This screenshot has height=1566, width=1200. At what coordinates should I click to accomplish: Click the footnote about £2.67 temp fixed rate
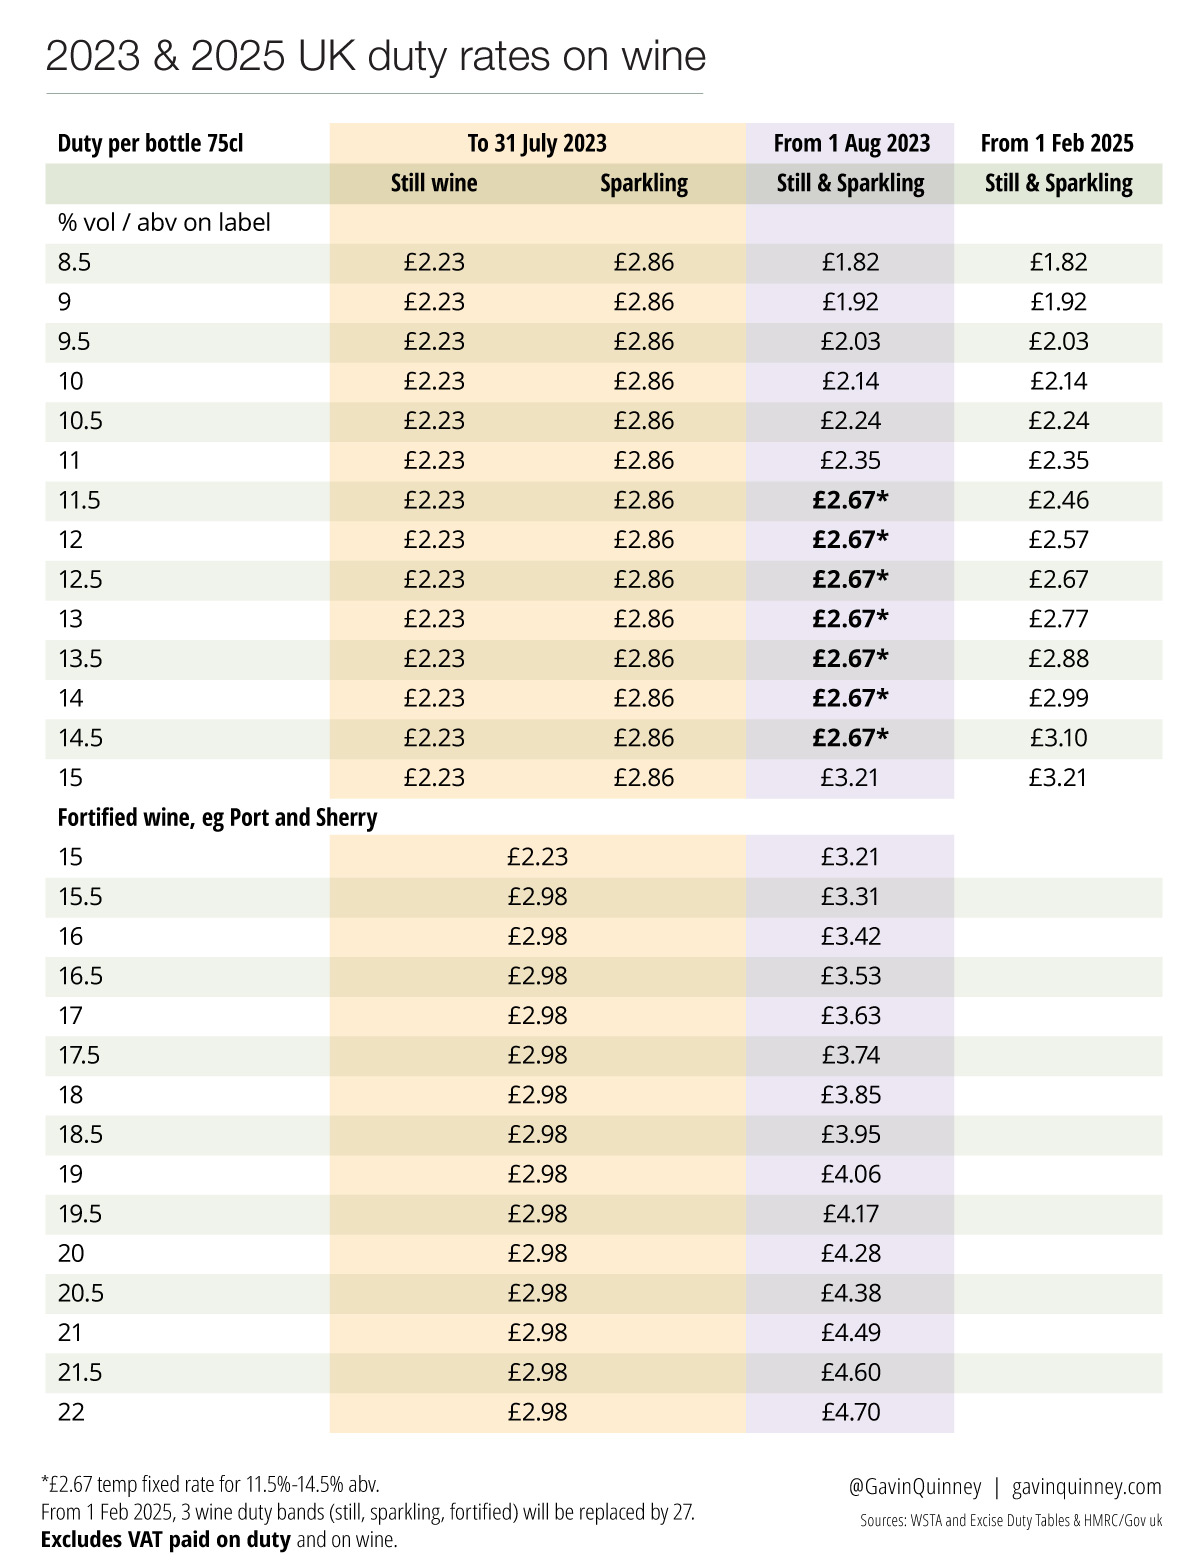coord(210,1483)
